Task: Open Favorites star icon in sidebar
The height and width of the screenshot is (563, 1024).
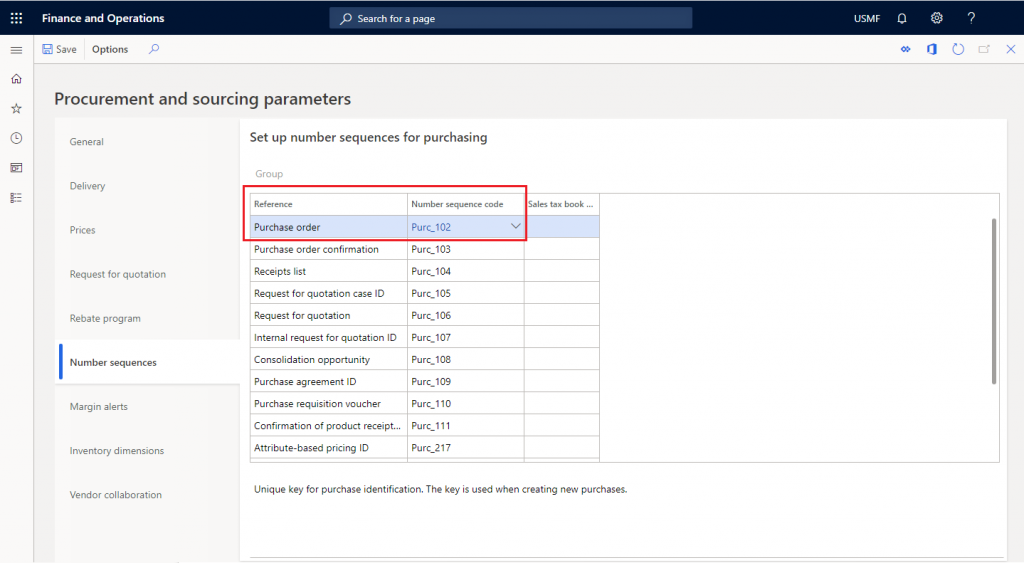Action: click(16, 108)
